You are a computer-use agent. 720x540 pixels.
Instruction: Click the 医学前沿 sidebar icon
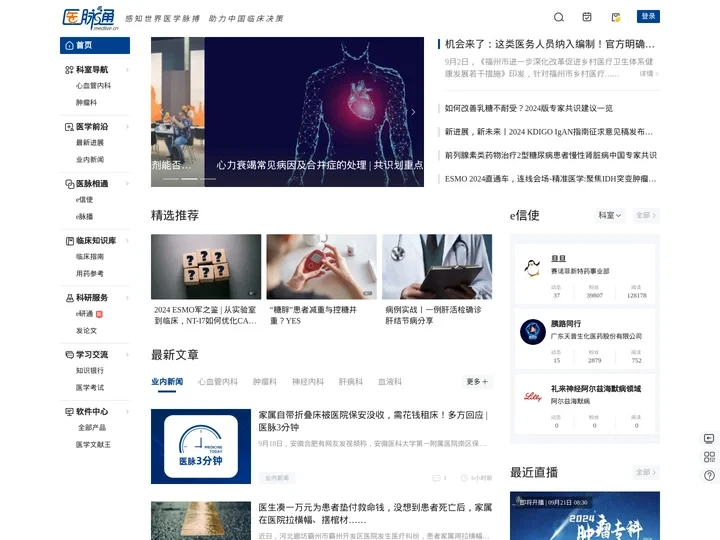pos(69,127)
